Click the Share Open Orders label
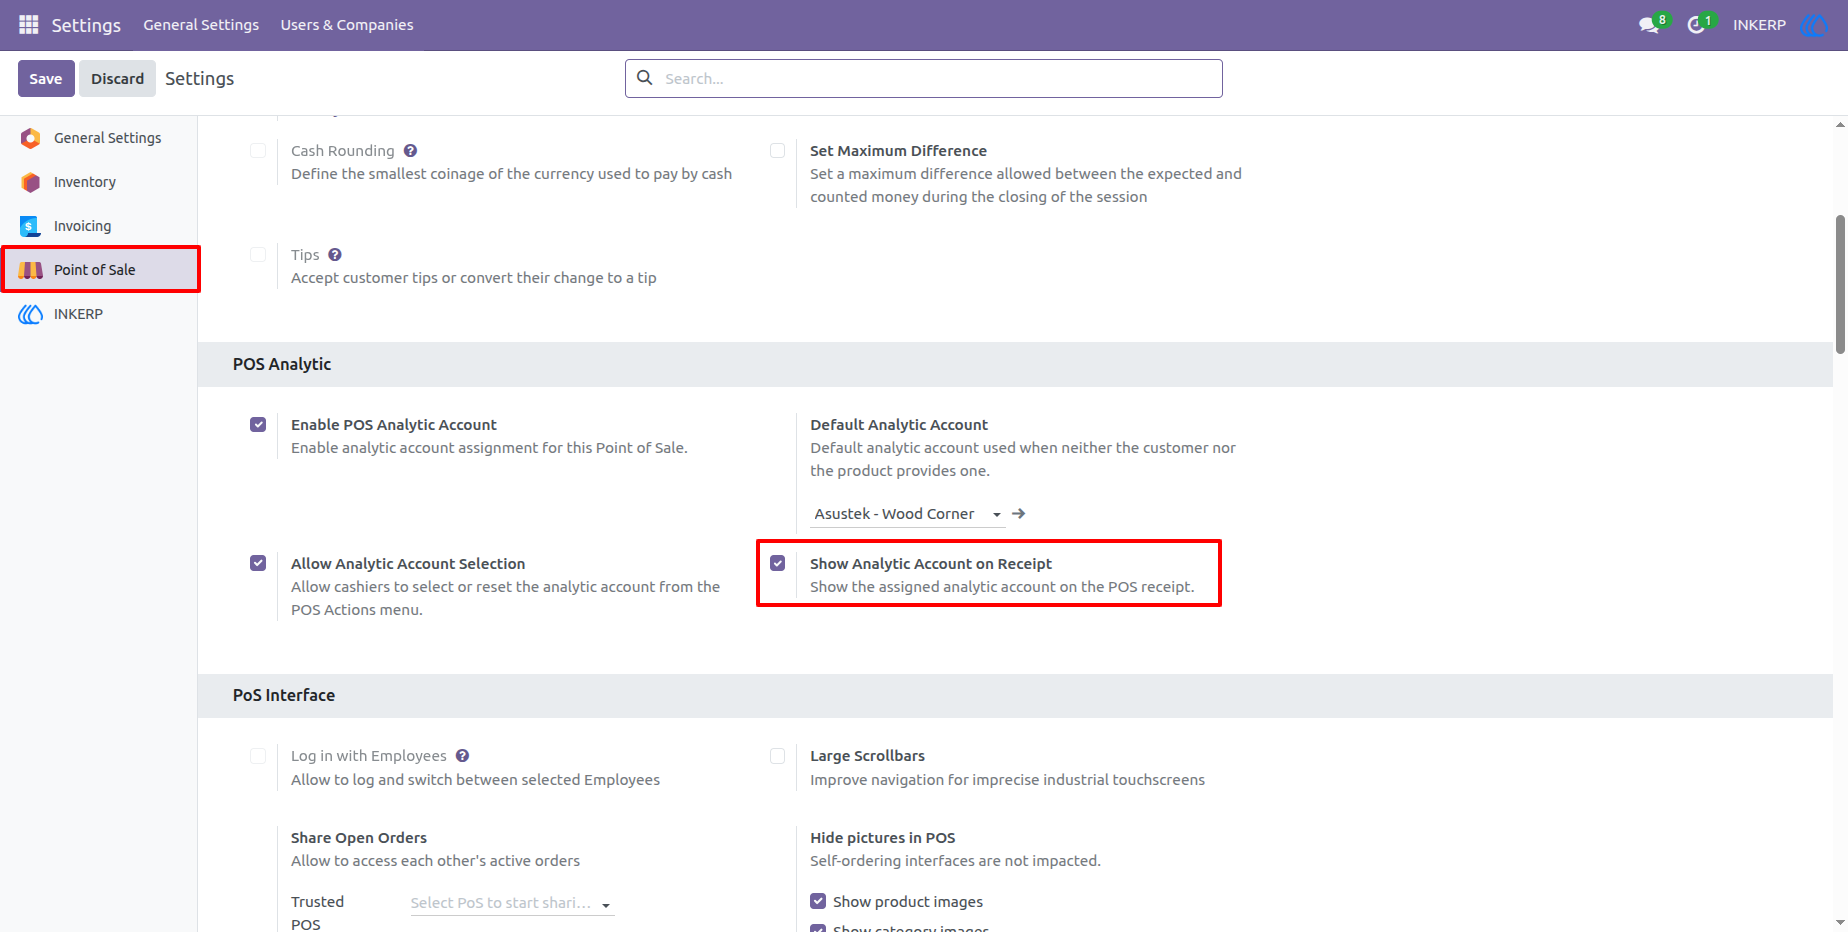1848x932 pixels. pyautogui.click(x=359, y=838)
